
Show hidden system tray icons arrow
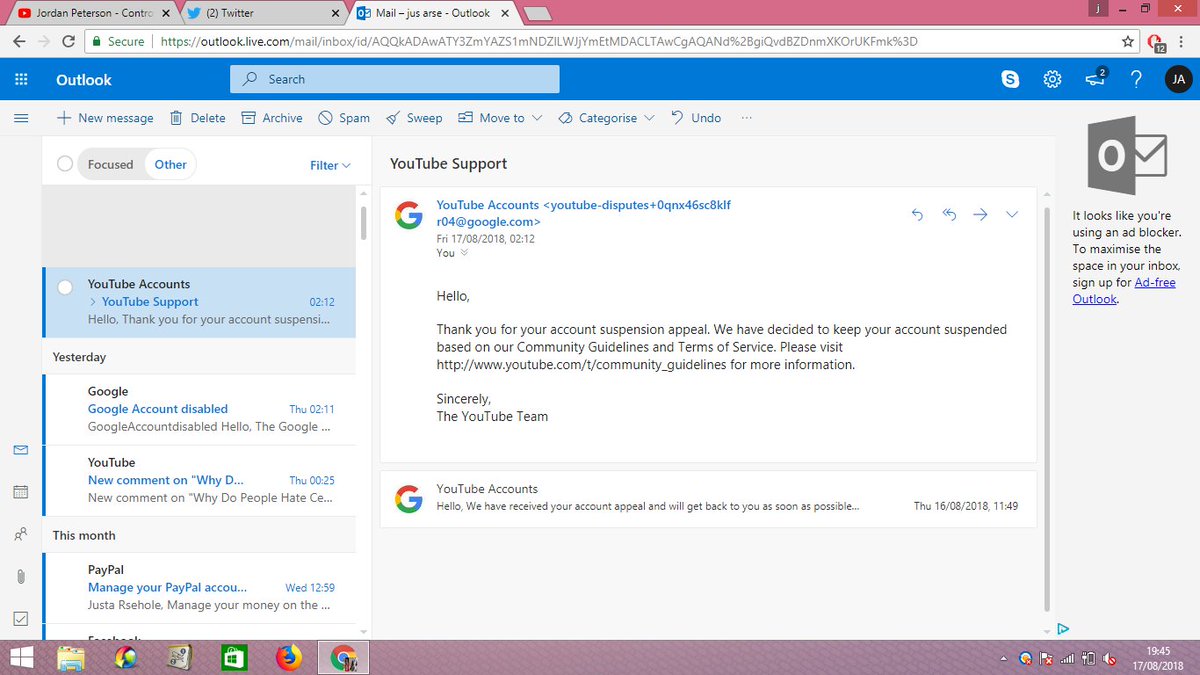[x=1004, y=659]
